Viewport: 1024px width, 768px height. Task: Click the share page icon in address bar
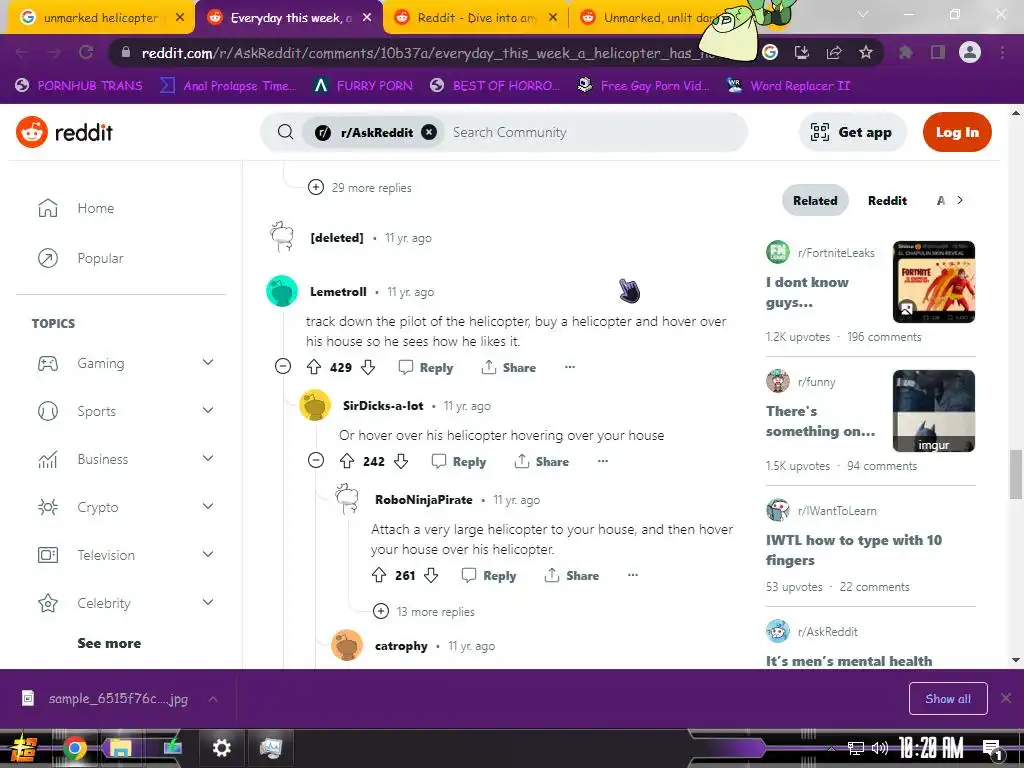(834, 52)
